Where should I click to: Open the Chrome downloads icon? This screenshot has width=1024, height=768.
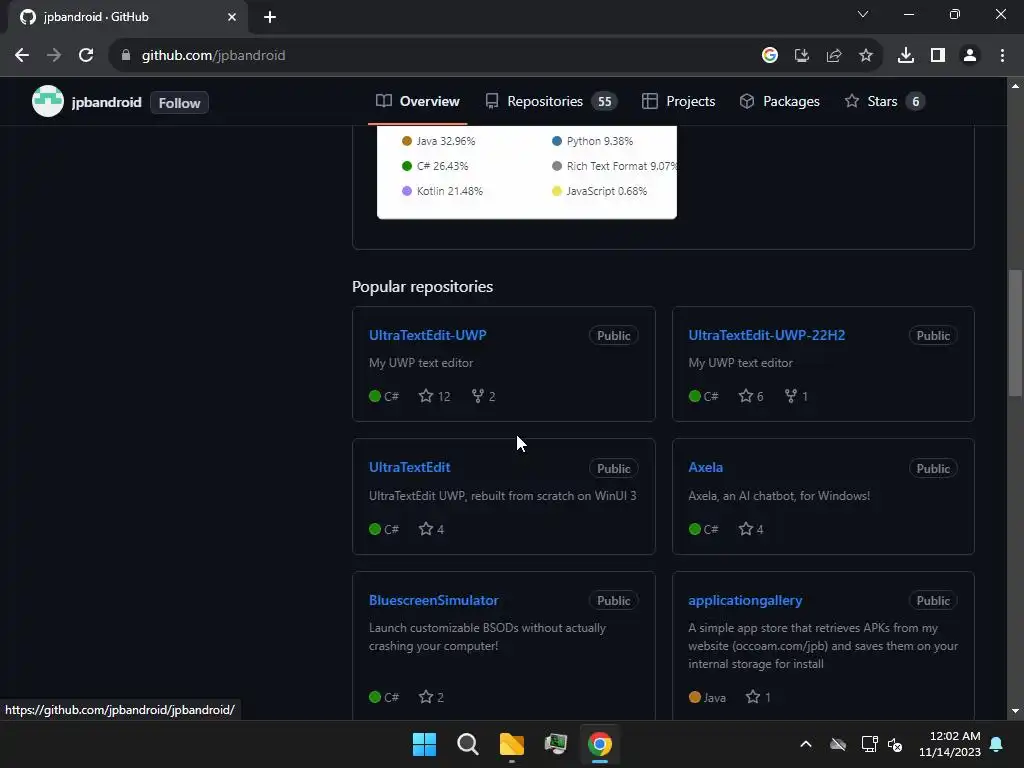tap(906, 56)
